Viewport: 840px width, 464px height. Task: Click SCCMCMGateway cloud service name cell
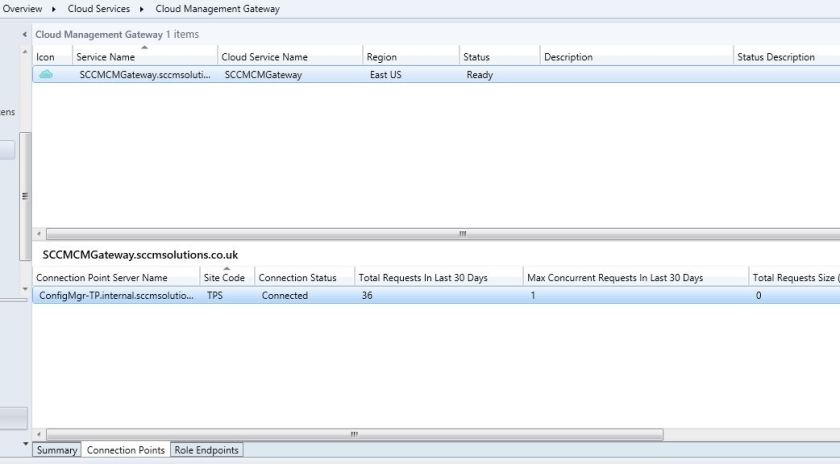click(263, 75)
